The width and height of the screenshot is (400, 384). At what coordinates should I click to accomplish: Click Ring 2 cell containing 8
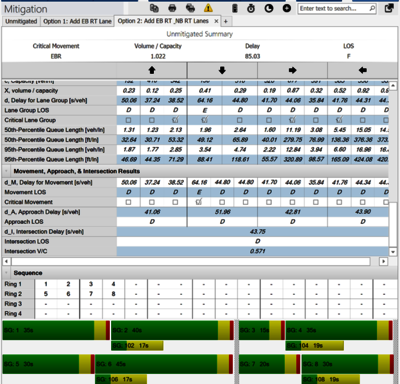(x=113, y=294)
